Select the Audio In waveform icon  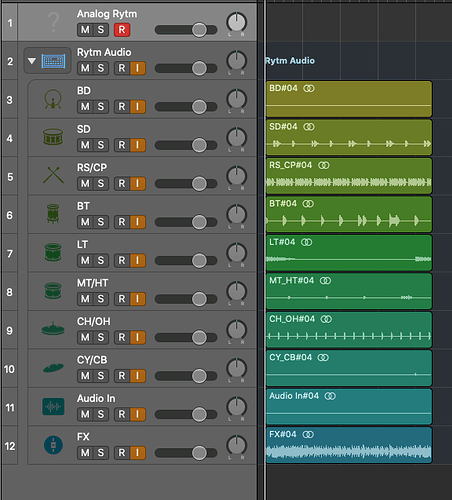[53, 407]
